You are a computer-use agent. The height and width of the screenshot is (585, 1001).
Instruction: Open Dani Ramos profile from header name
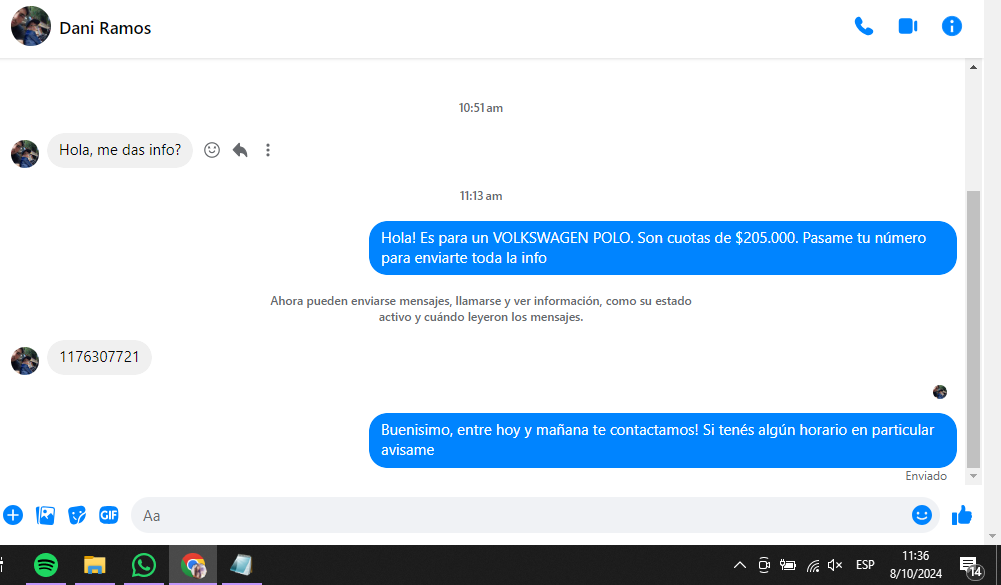point(105,28)
